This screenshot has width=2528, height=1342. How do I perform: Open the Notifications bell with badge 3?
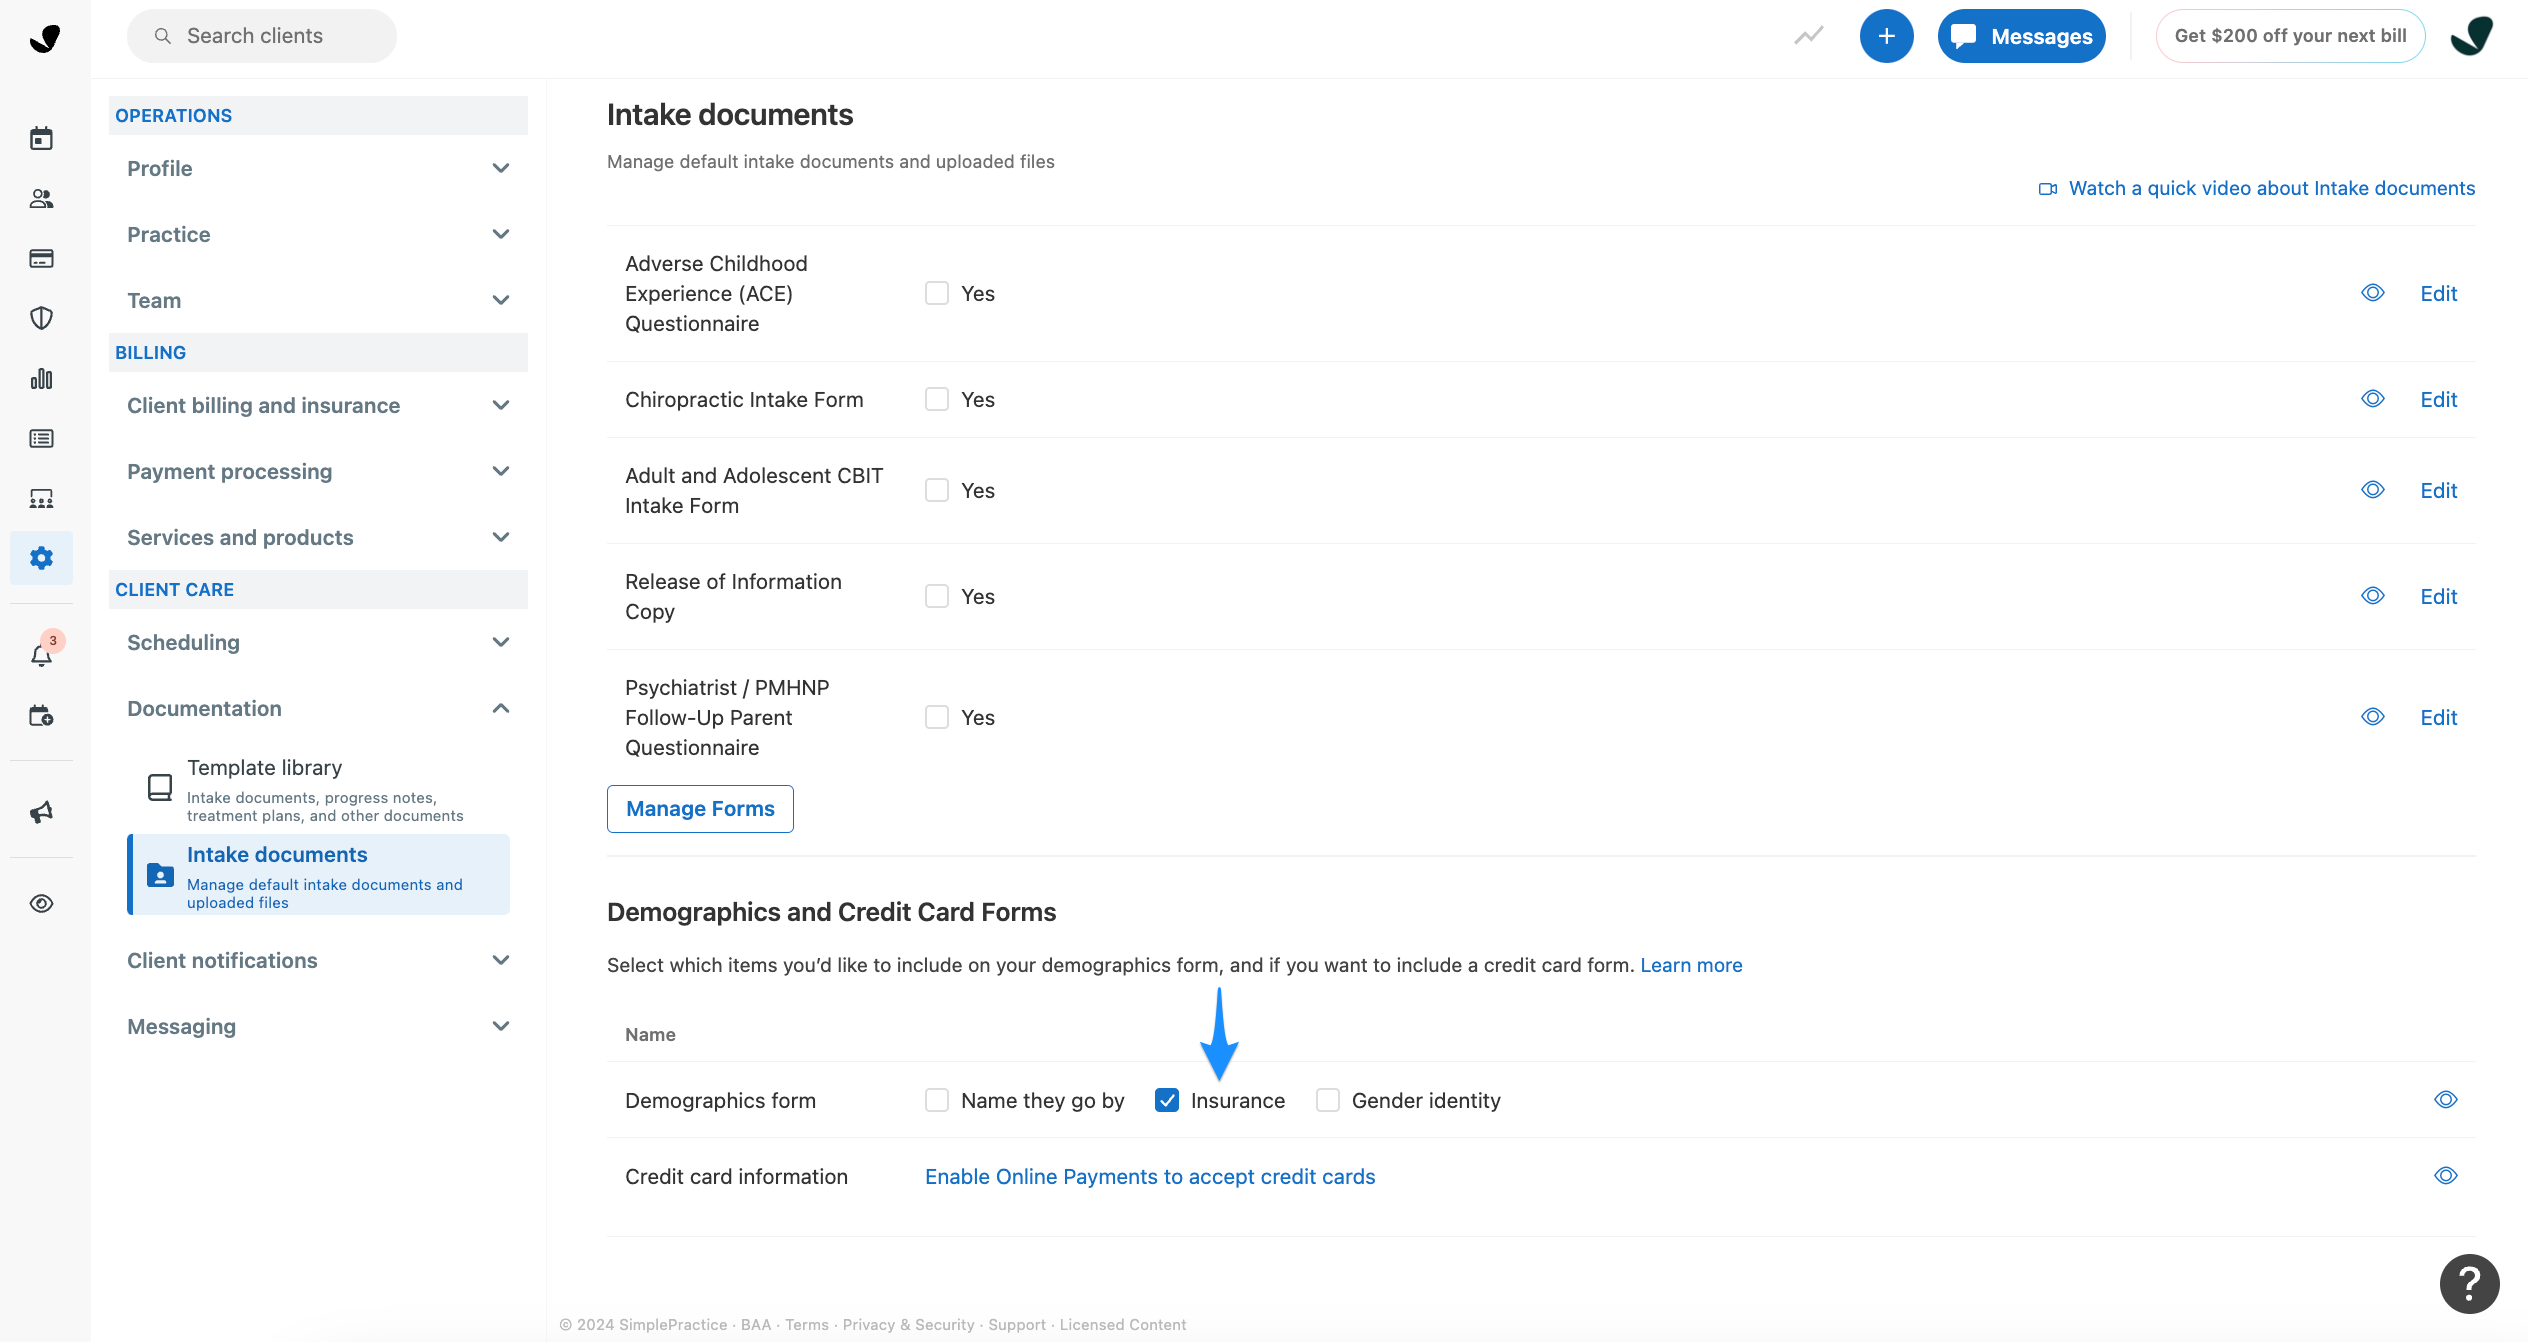click(42, 655)
